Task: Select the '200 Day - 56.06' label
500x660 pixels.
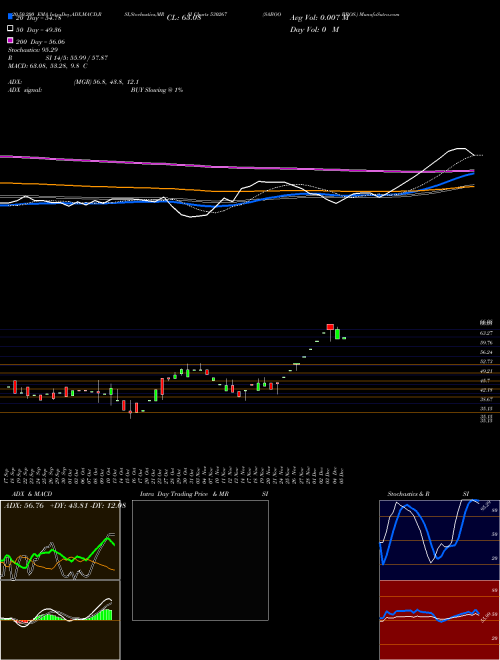Action: [x=40, y=42]
